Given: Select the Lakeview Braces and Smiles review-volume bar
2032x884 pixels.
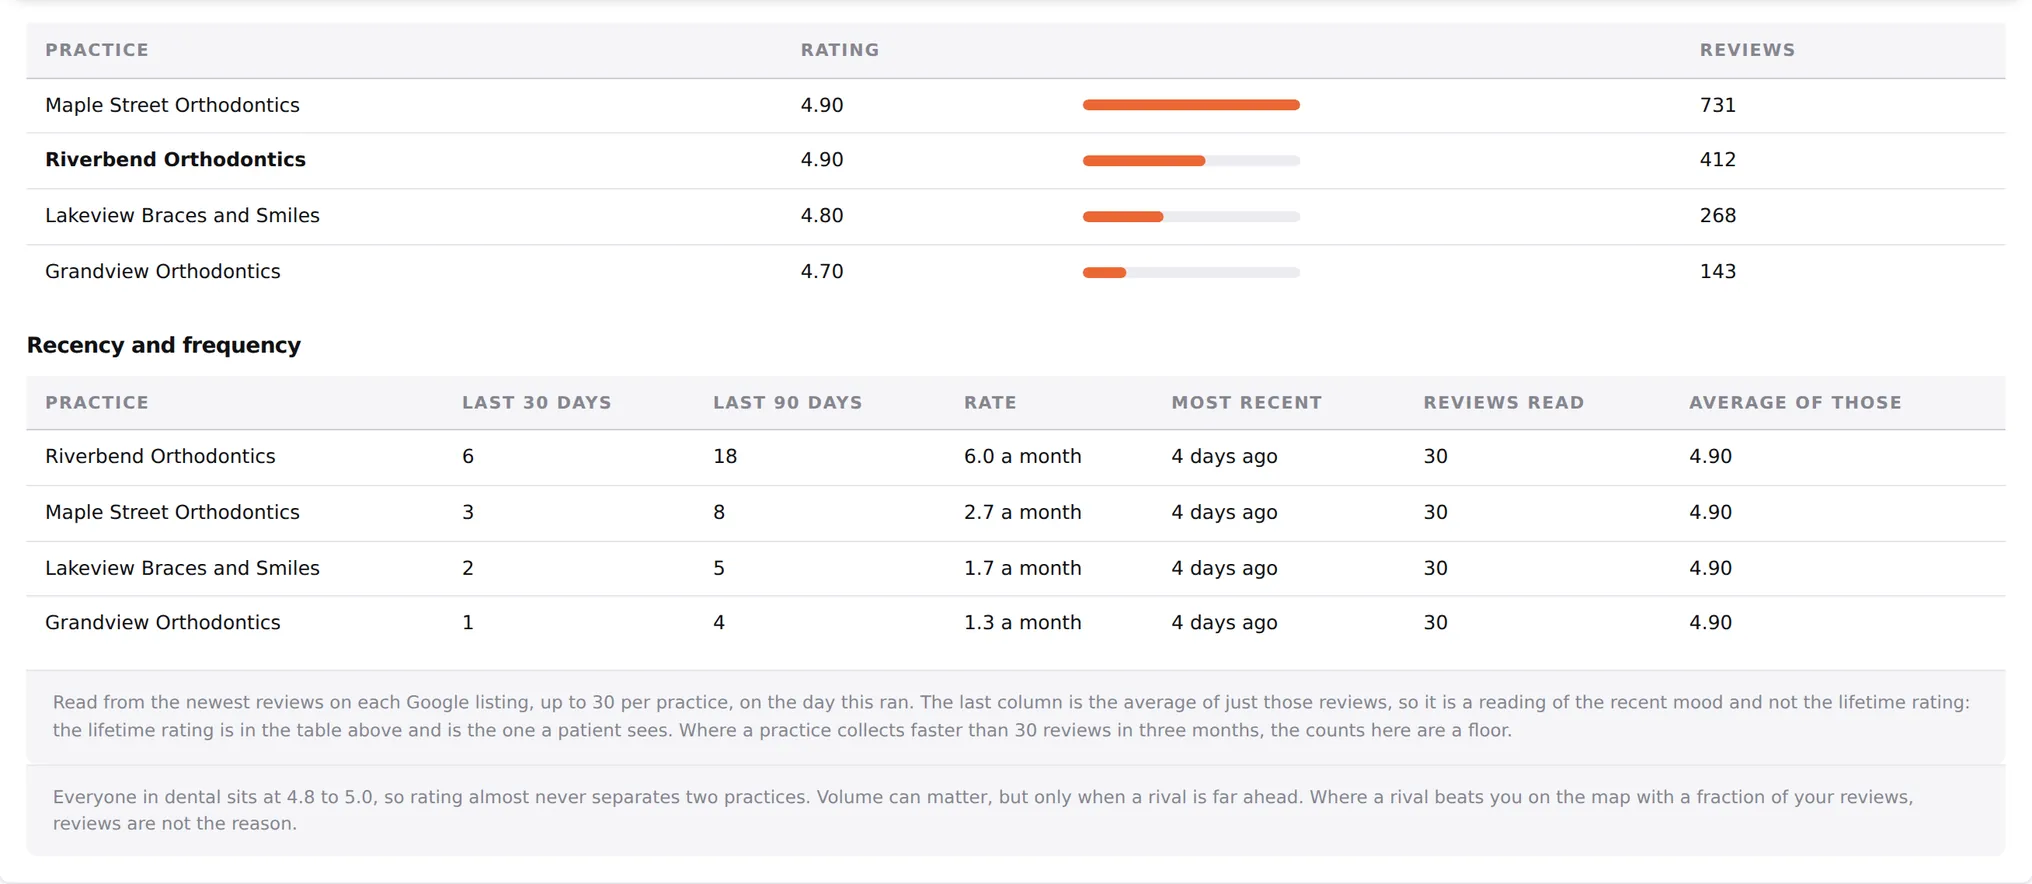Looking at the screenshot, I should tap(1191, 217).
